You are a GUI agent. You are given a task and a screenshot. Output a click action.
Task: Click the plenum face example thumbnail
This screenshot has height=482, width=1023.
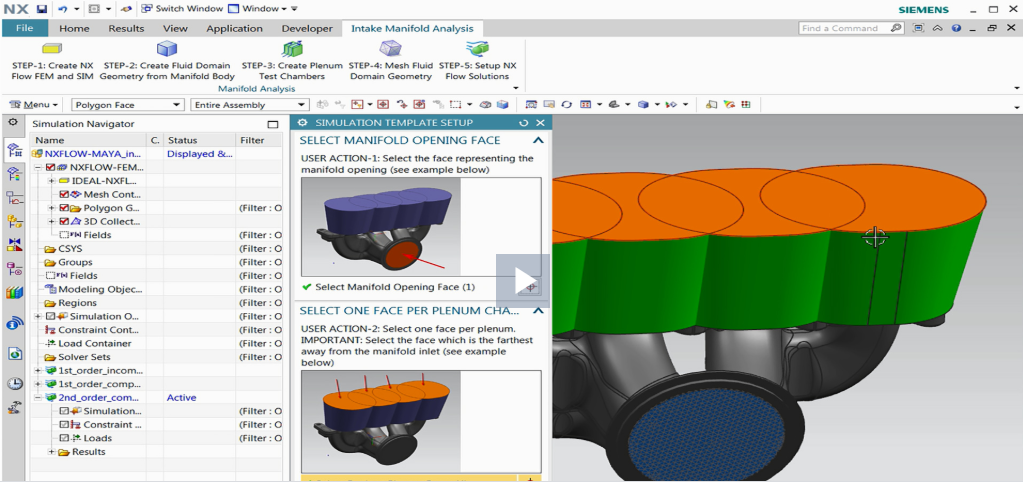pyautogui.click(x=381, y=421)
